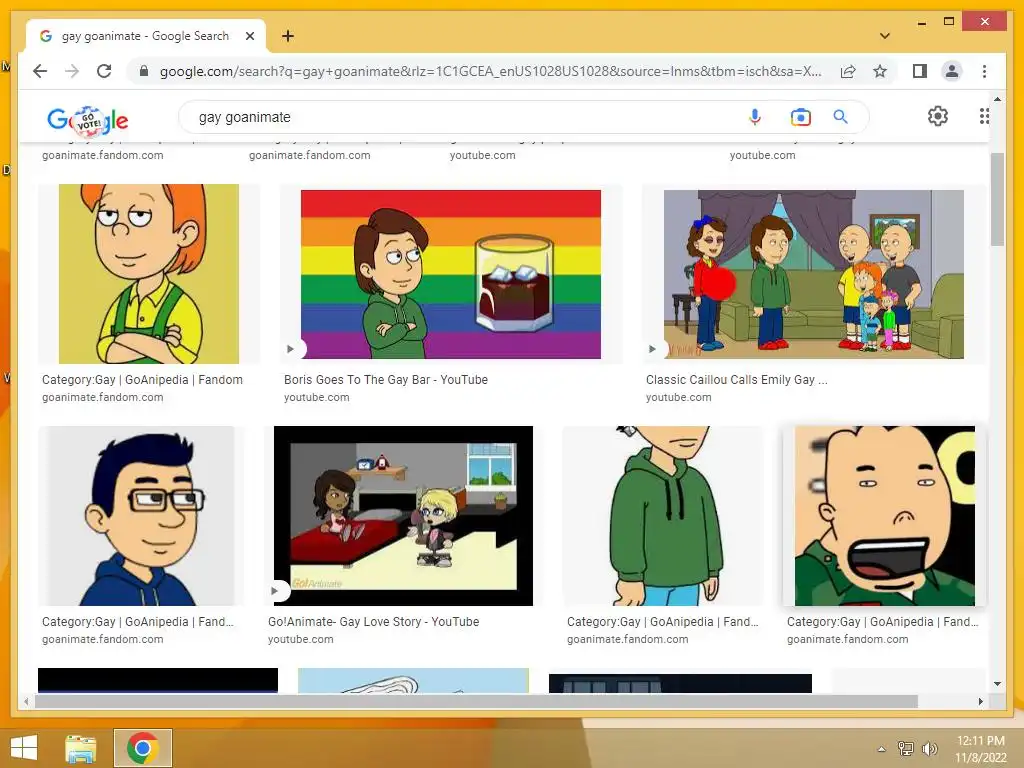Open orange-haired character thumbnail
This screenshot has height=768, width=1024.
(x=149, y=274)
